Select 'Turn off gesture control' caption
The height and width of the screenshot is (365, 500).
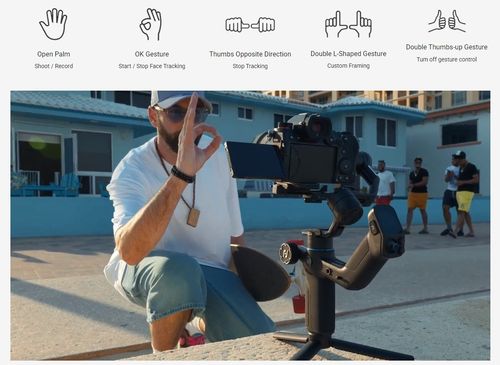447,59
